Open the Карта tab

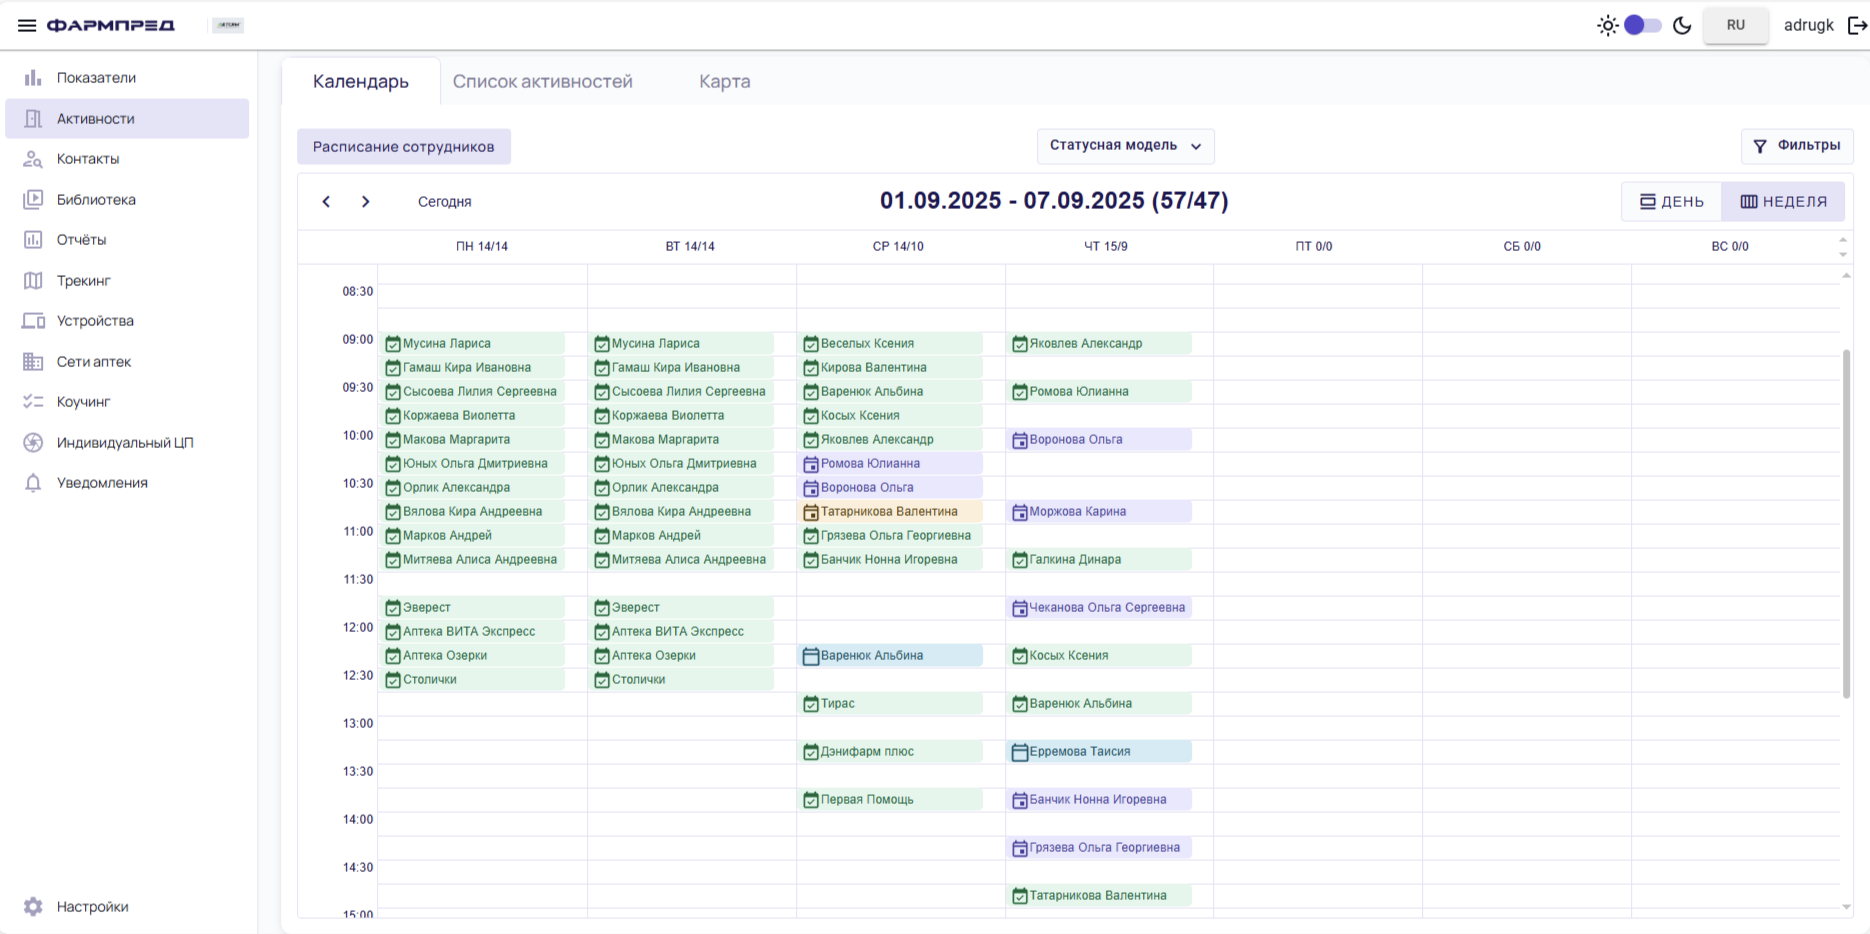click(724, 82)
